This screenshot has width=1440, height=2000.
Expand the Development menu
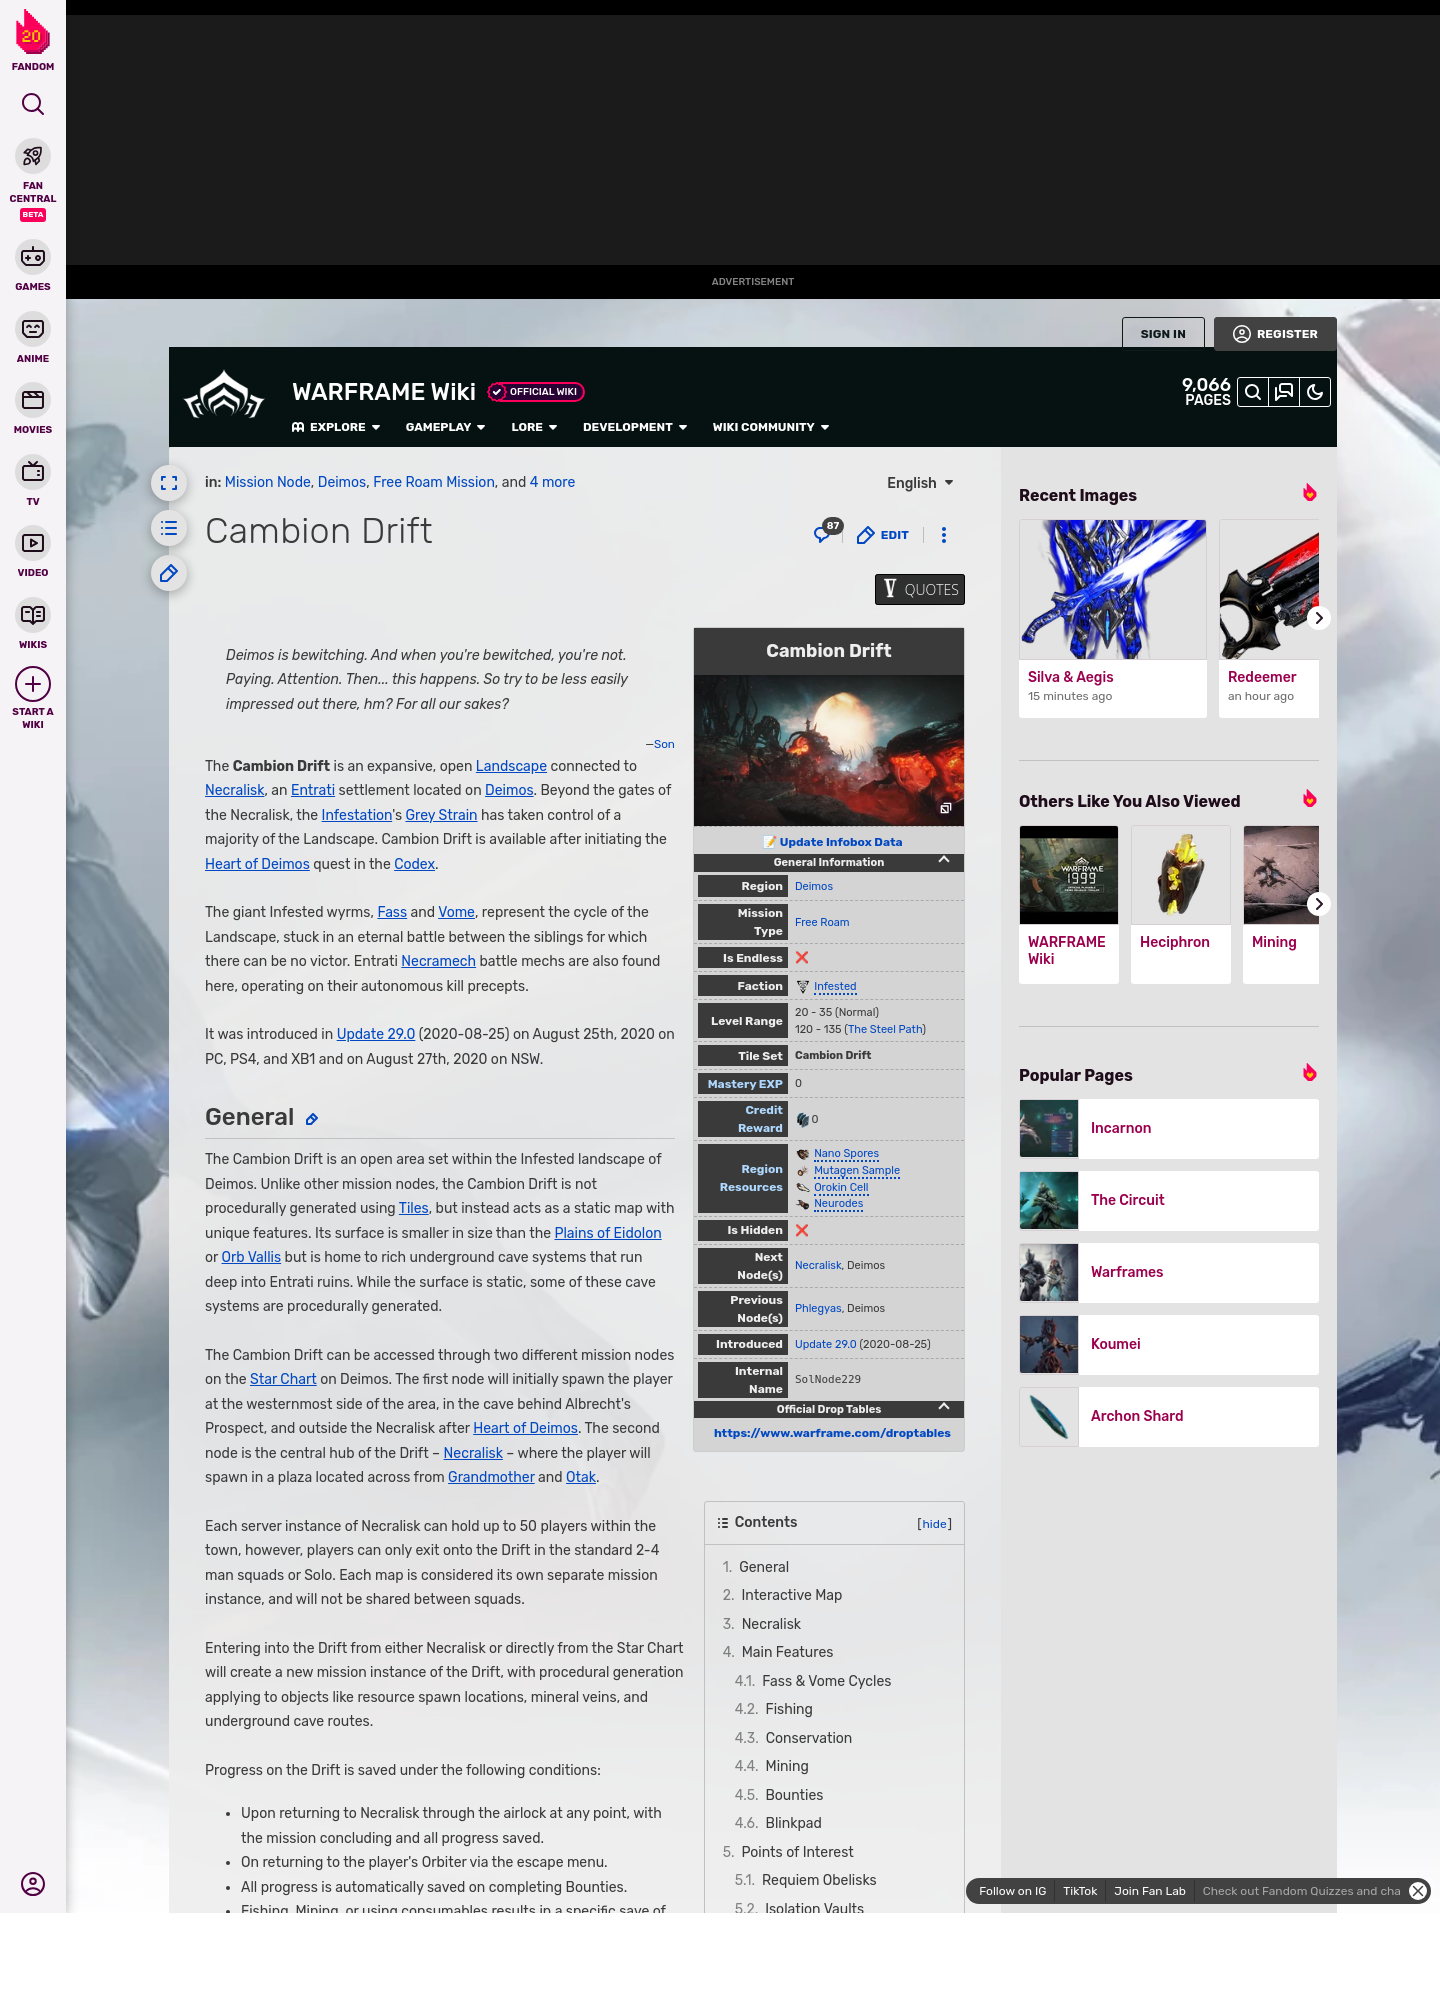(635, 427)
